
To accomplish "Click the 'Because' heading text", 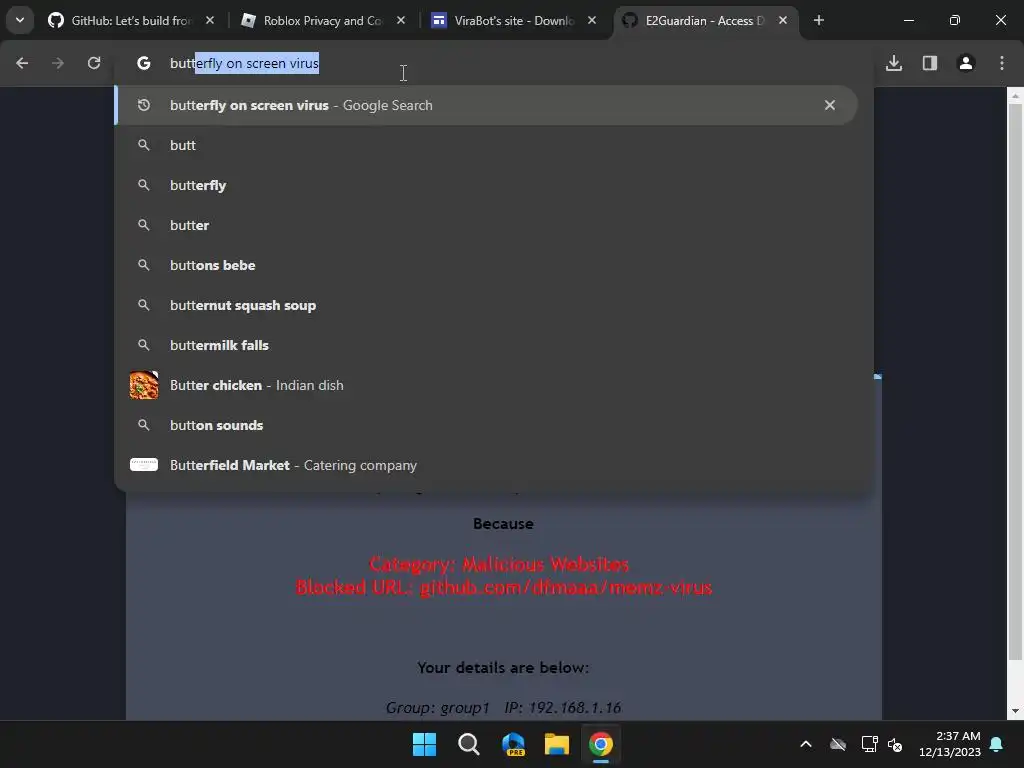I will point(503,524).
